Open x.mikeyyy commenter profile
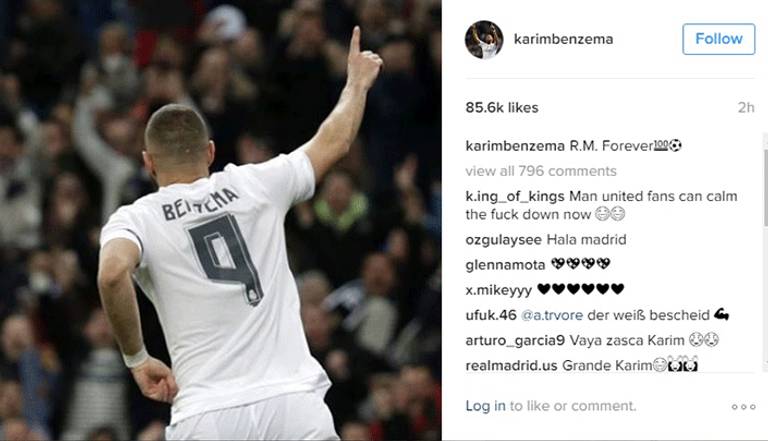768x441 pixels. (x=499, y=290)
